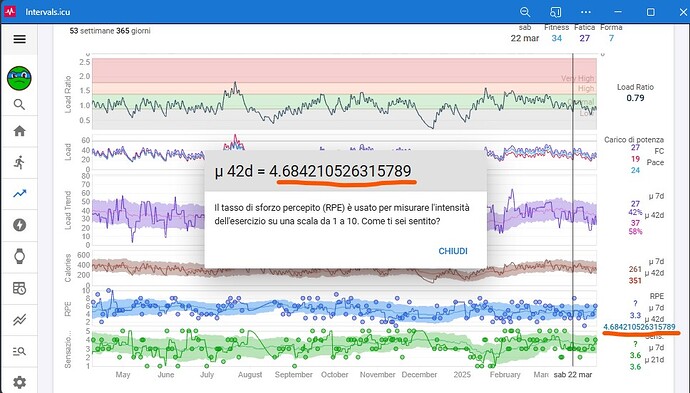Open activities running figure icon
This screenshot has height=393, width=690.
(19, 162)
